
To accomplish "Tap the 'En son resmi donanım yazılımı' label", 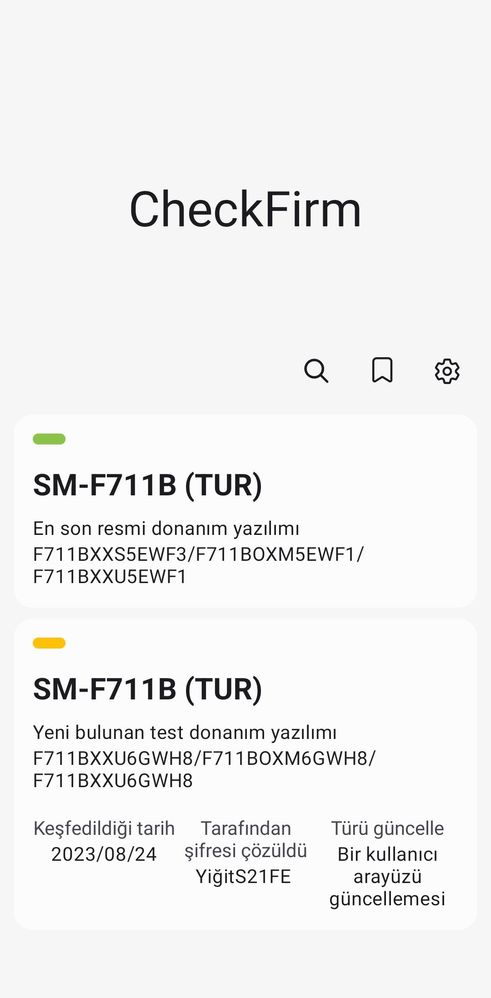I will pos(166,528).
